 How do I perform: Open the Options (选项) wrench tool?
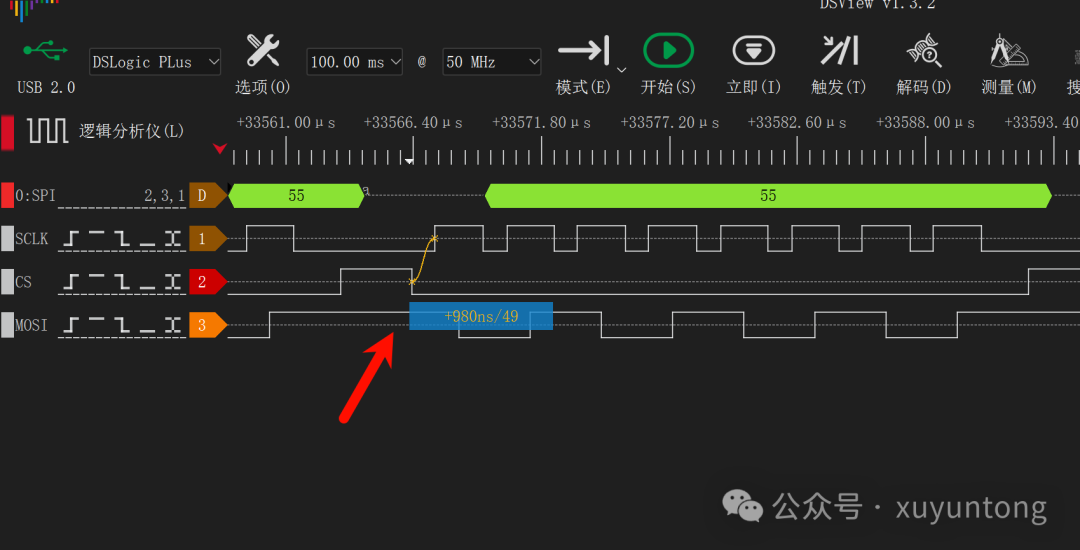[x=262, y=51]
